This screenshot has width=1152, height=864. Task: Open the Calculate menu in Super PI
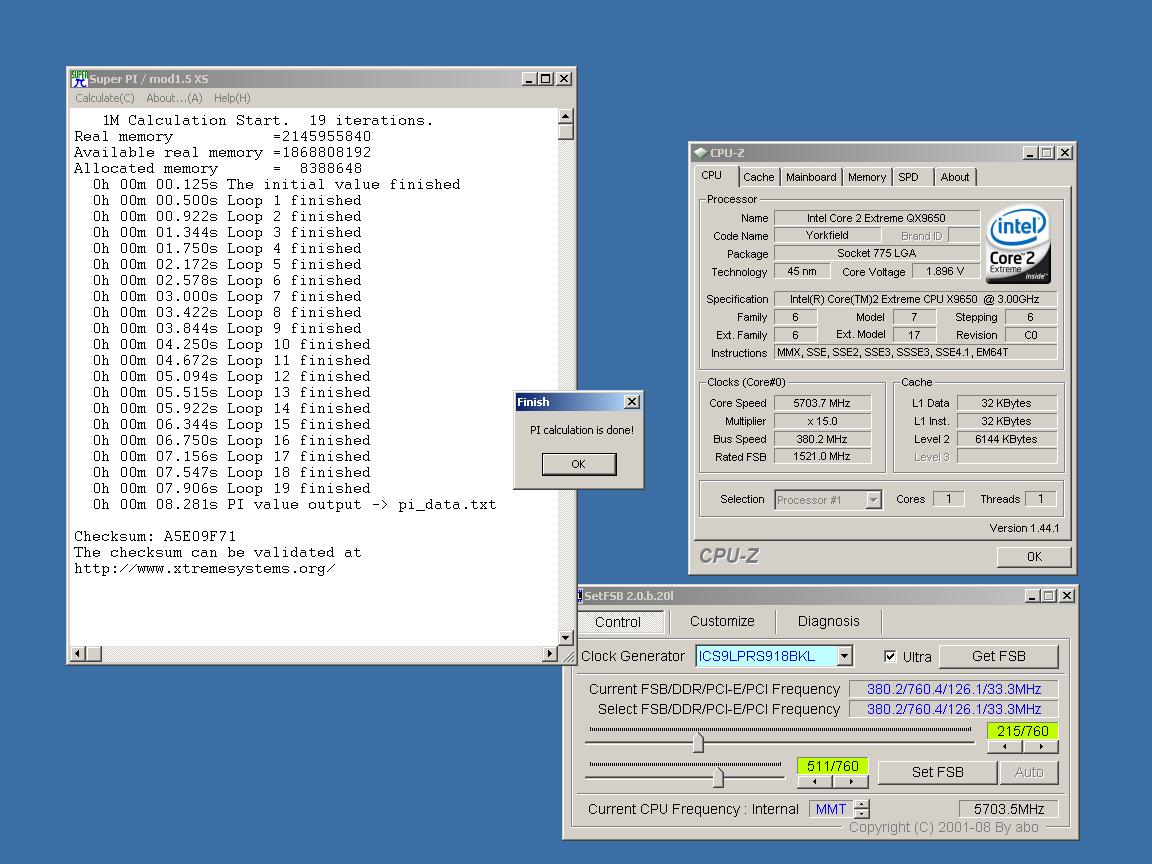click(104, 98)
